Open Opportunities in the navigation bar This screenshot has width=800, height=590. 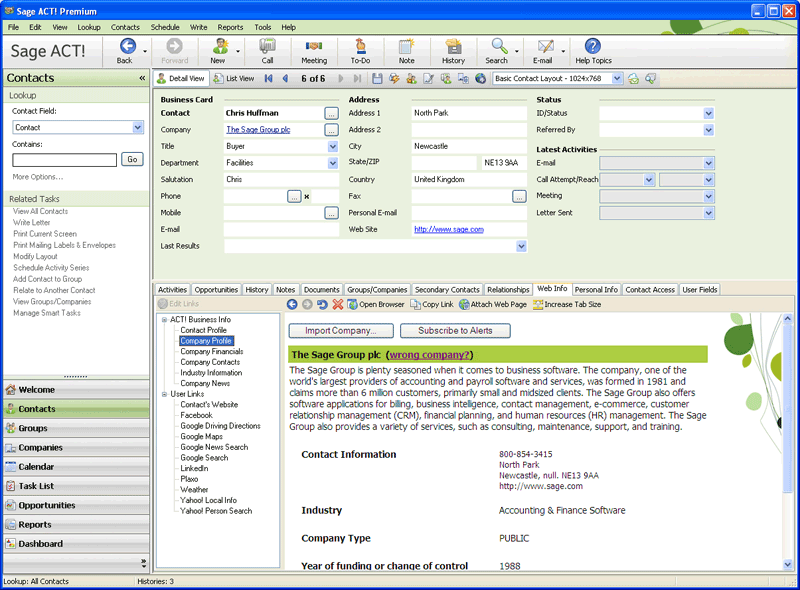(x=76, y=505)
